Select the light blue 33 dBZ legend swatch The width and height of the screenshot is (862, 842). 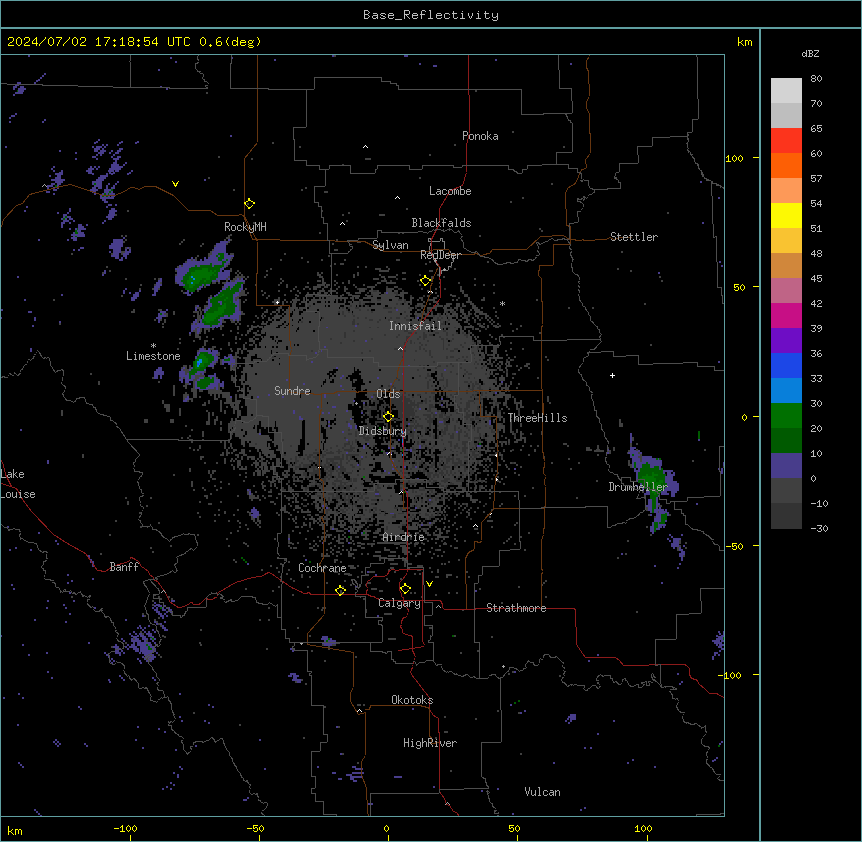point(786,390)
